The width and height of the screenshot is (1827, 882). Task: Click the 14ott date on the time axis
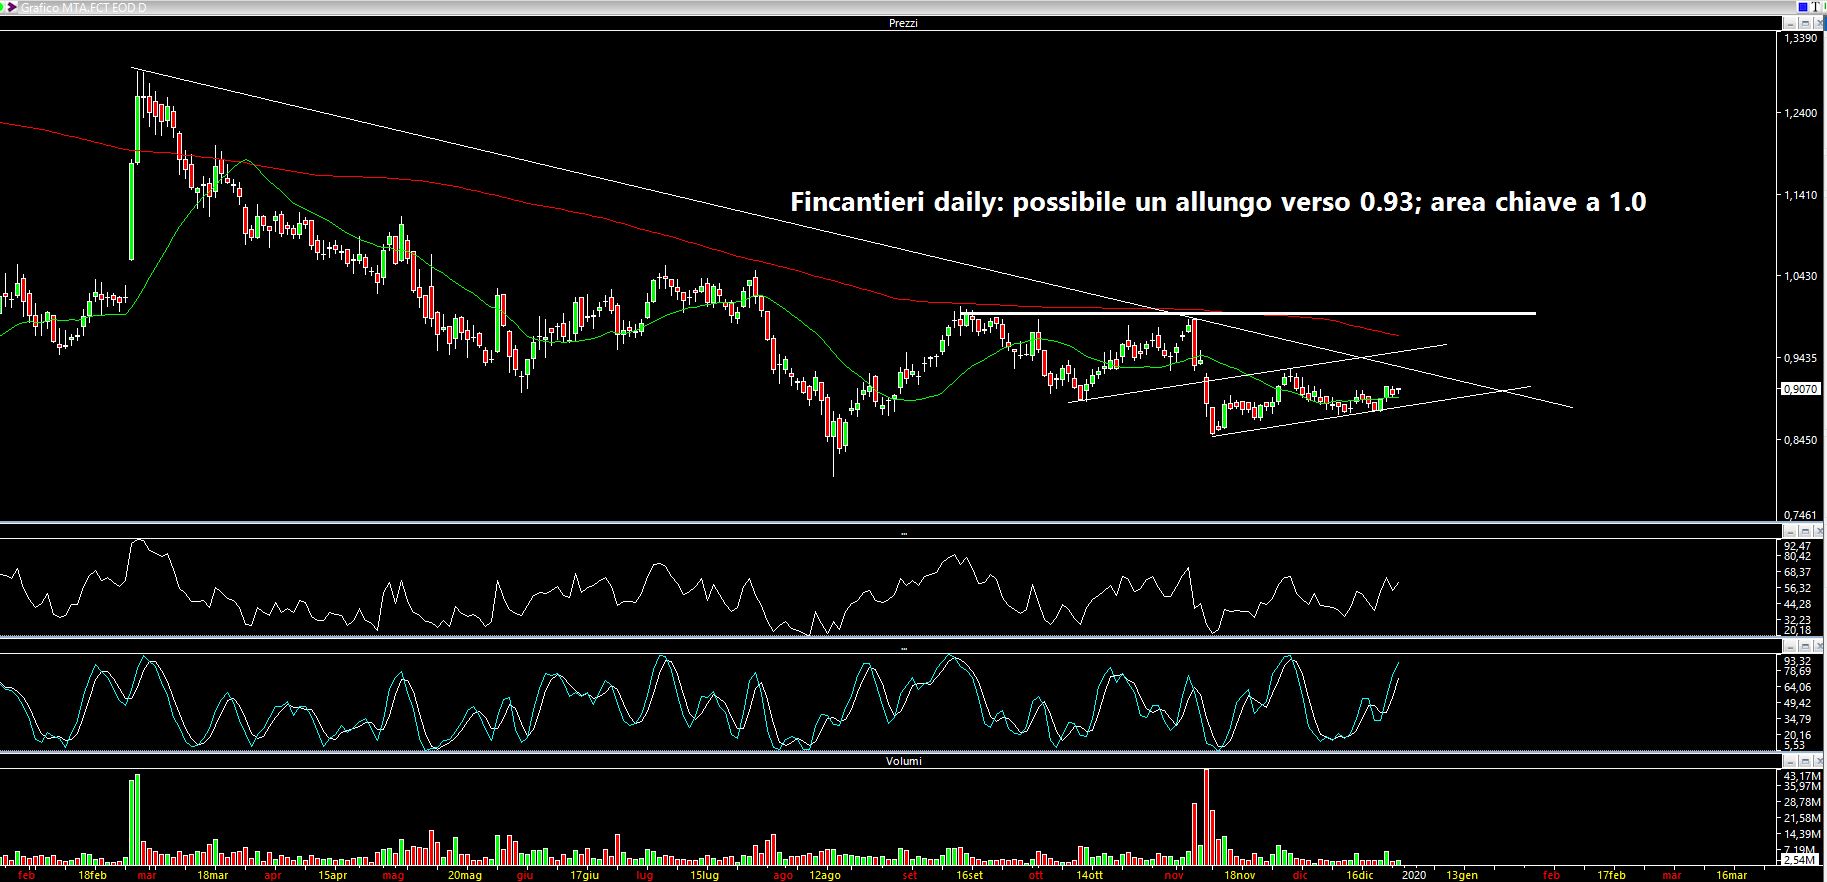pyautogui.click(x=1090, y=875)
